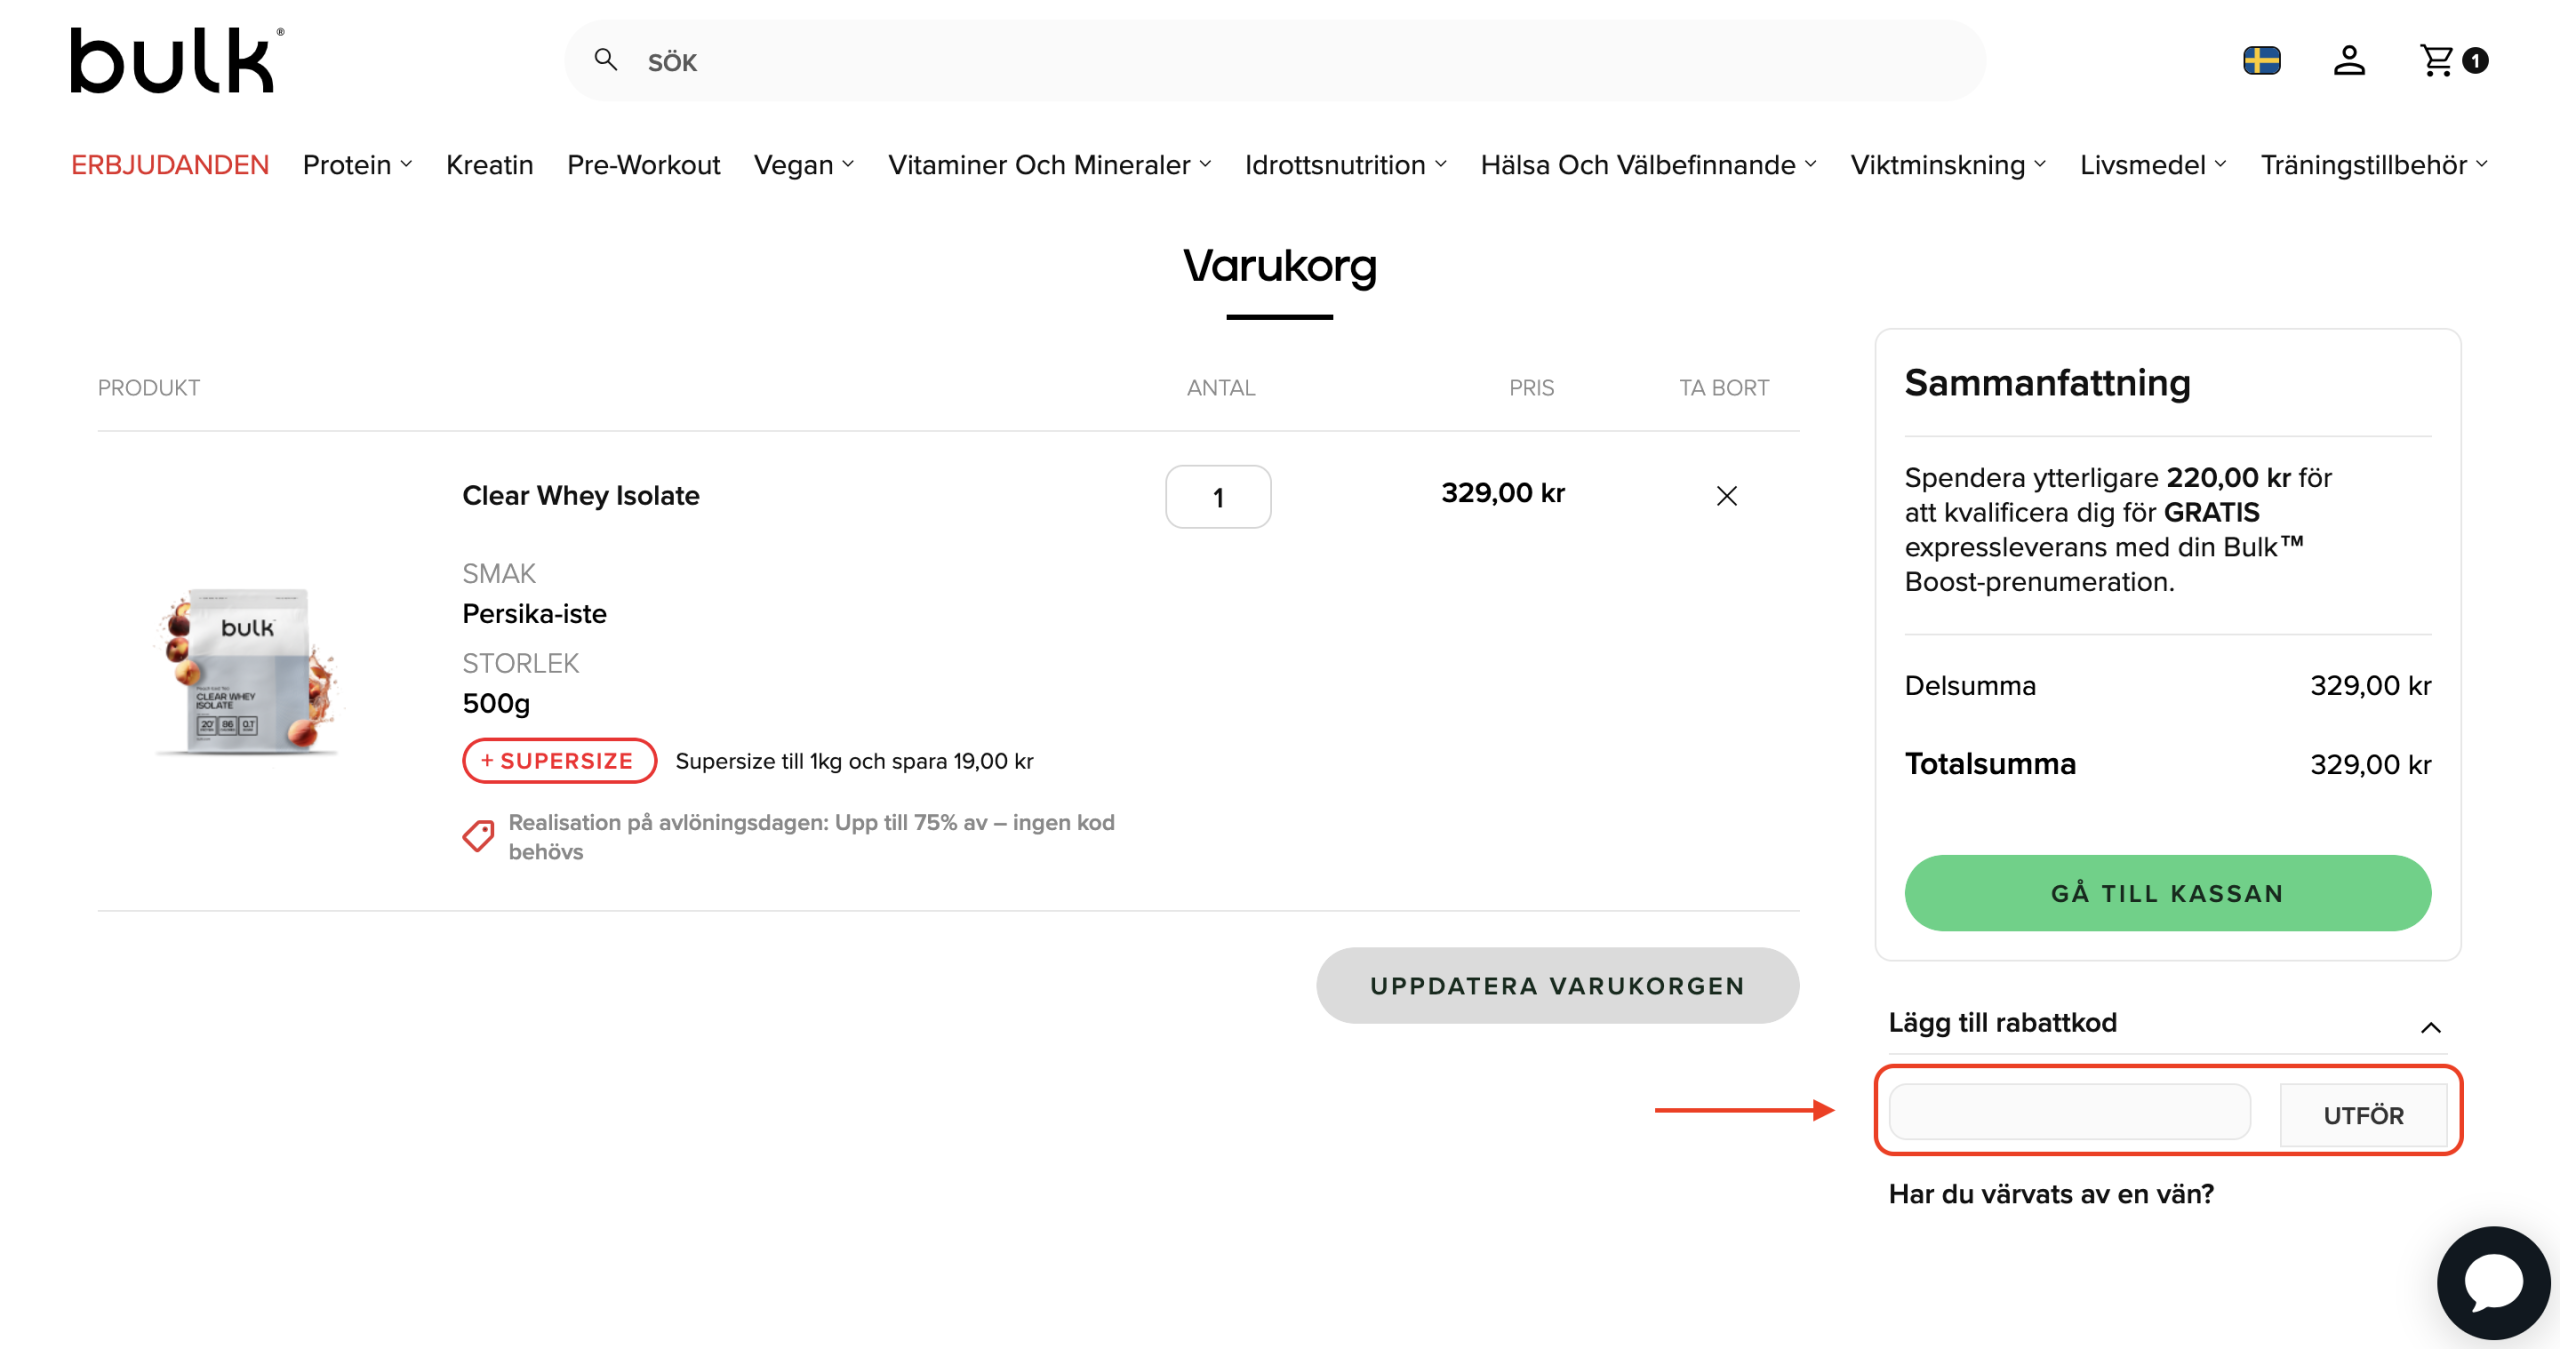
Task: Open the chat bubble widget
Action: click(x=2494, y=1283)
